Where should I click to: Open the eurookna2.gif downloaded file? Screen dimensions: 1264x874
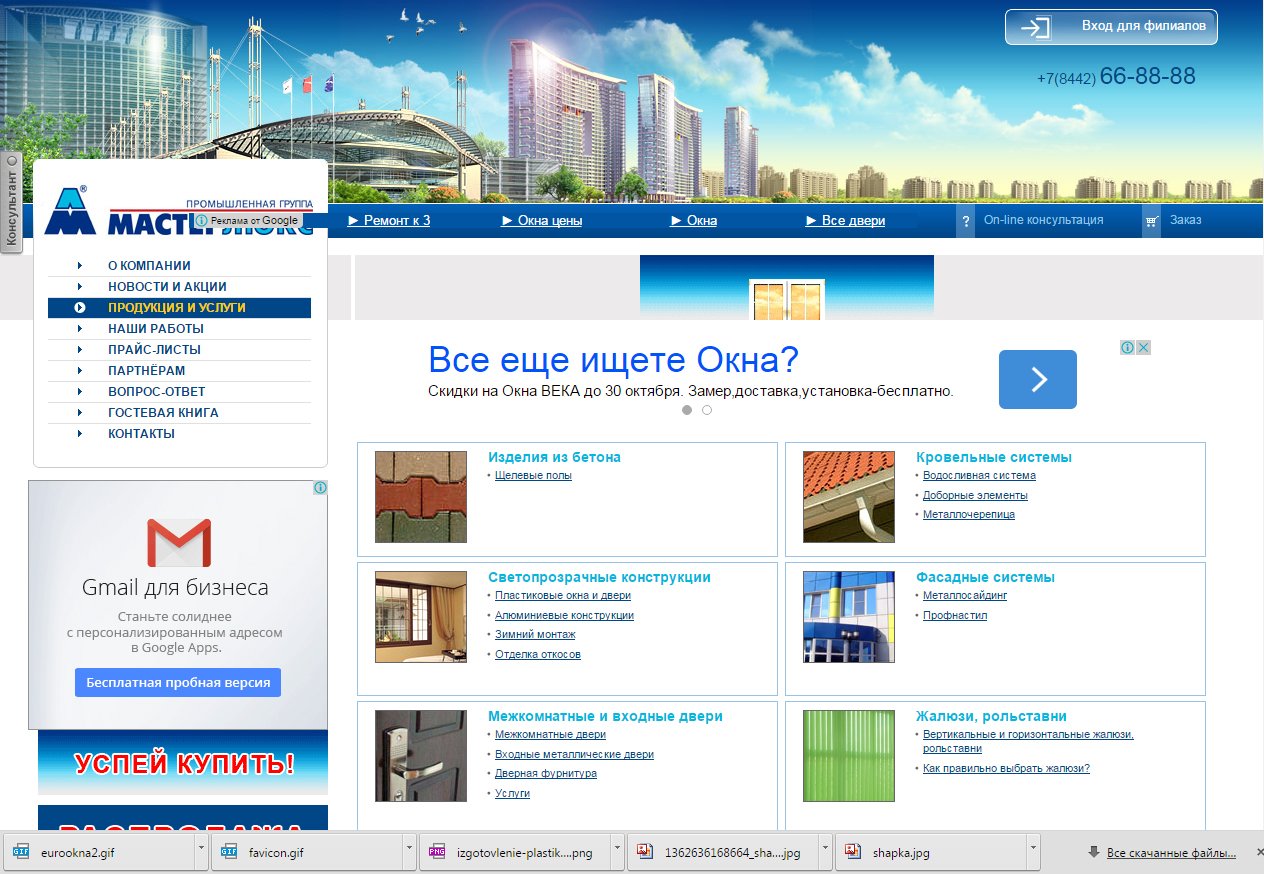(99, 853)
